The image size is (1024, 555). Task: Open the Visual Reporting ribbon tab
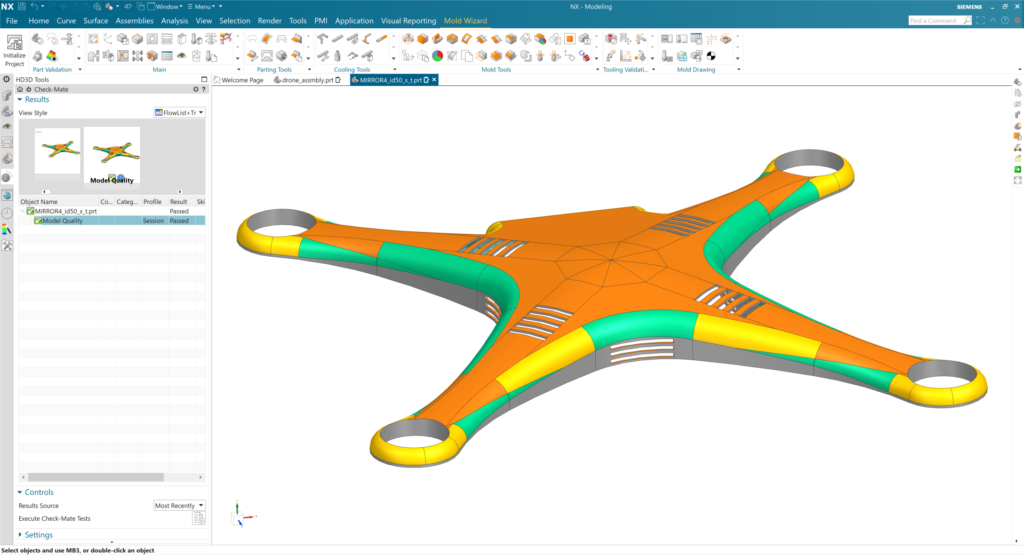(408, 21)
